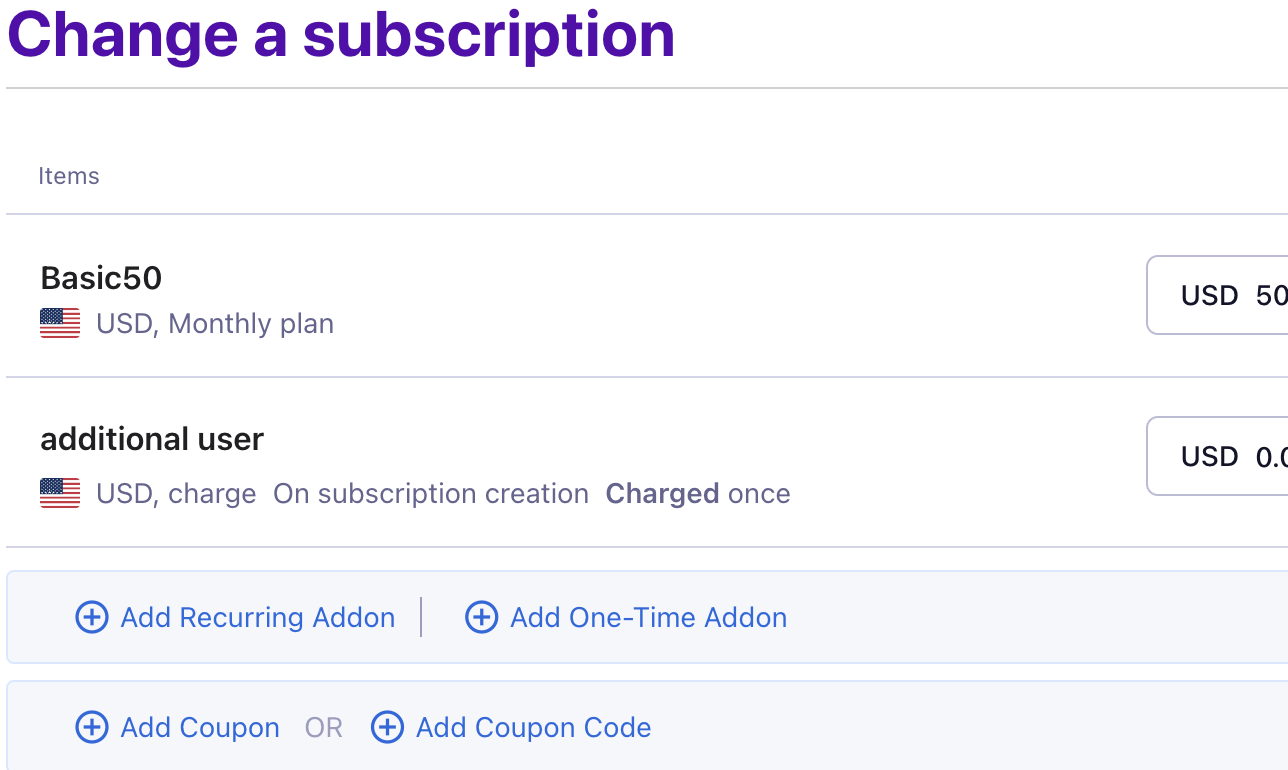The image size is (1288, 770).
Task: Click the 'USD, Monthly plan' description
Action: point(215,324)
